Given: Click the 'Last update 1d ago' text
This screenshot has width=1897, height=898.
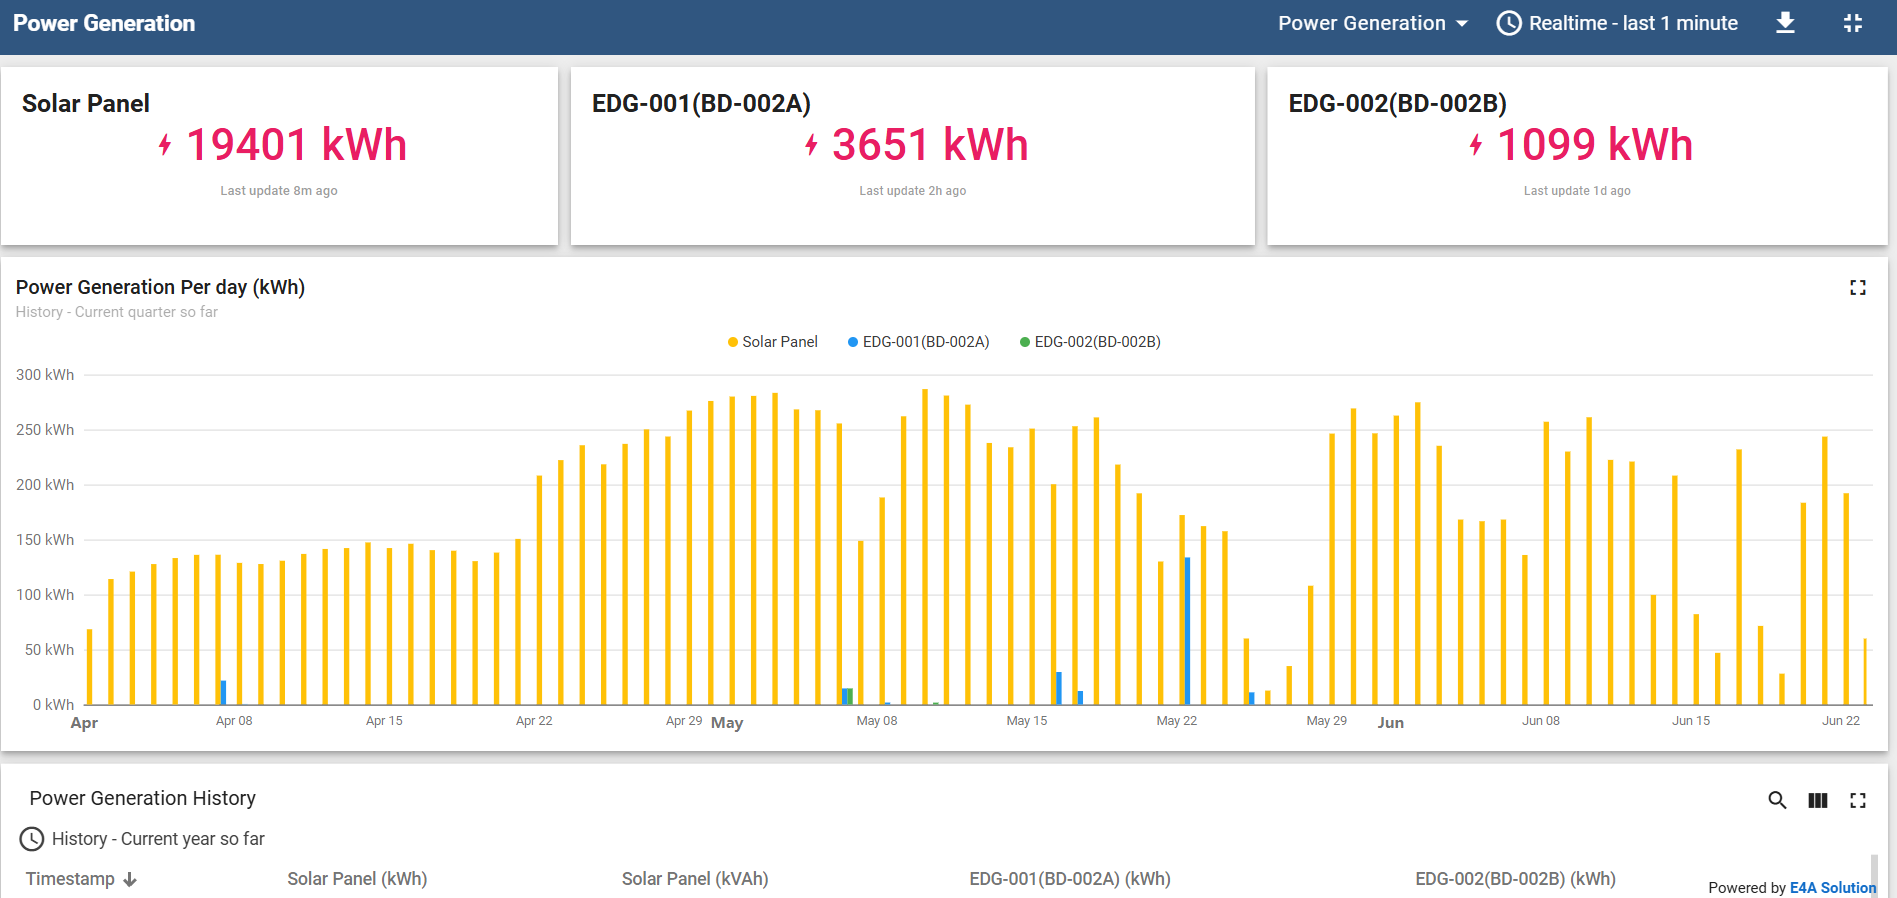Looking at the screenshot, I should (x=1577, y=191).
